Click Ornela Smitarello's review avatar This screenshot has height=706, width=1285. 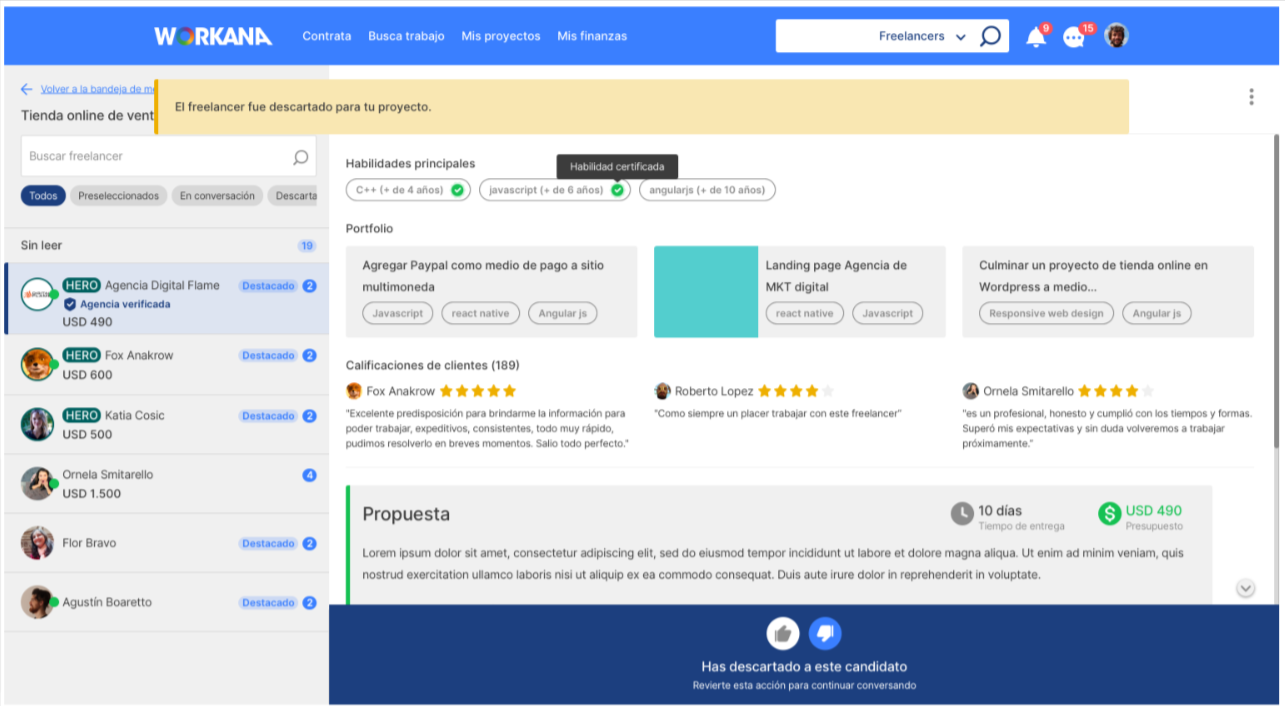970,391
